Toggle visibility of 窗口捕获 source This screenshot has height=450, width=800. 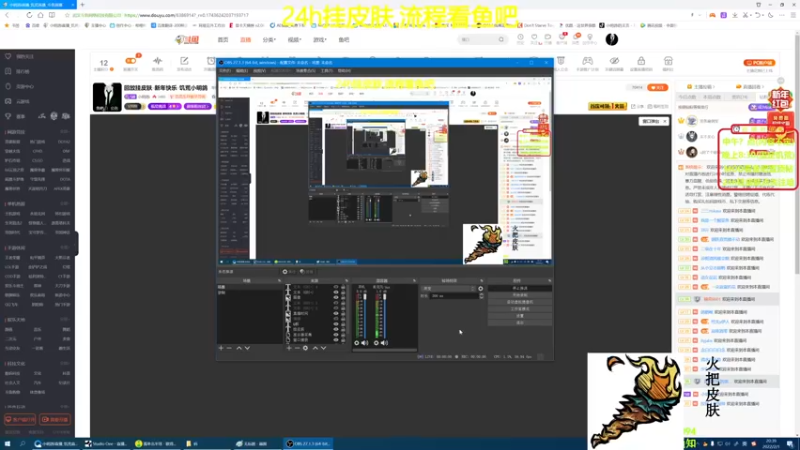coord(336,340)
